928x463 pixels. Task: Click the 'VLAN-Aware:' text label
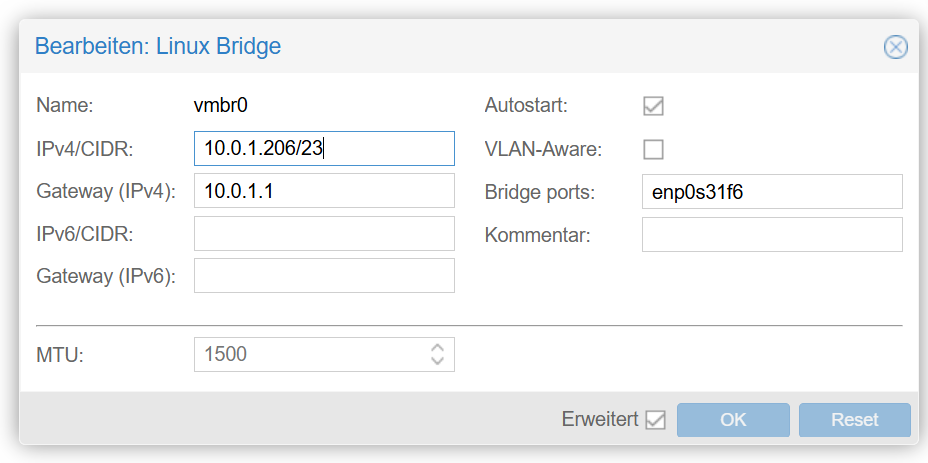coord(543,149)
